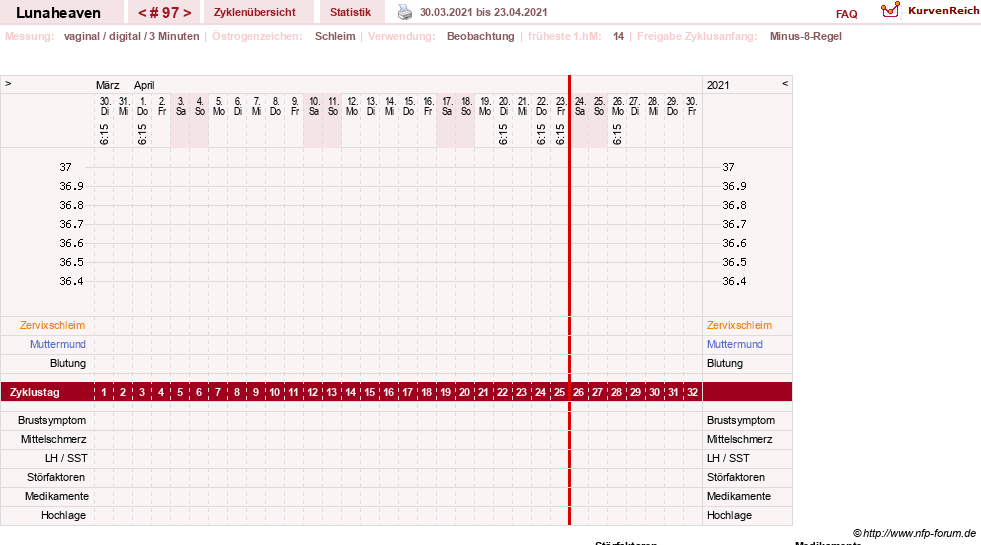Select the date range 30.03.2021 bis 23.04.2021
Viewport: 981px width, 545px height.
click(484, 12)
